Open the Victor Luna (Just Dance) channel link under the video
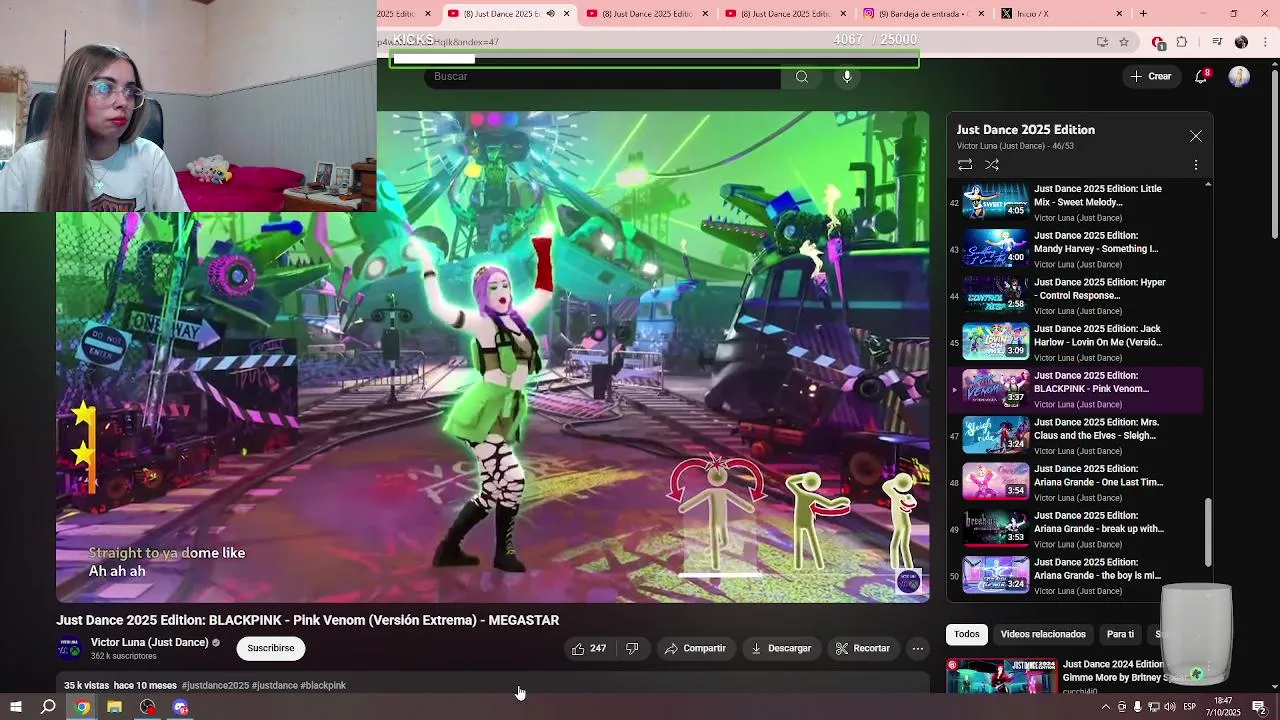This screenshot has width=1280, height=720. click(x=149, y=643)
